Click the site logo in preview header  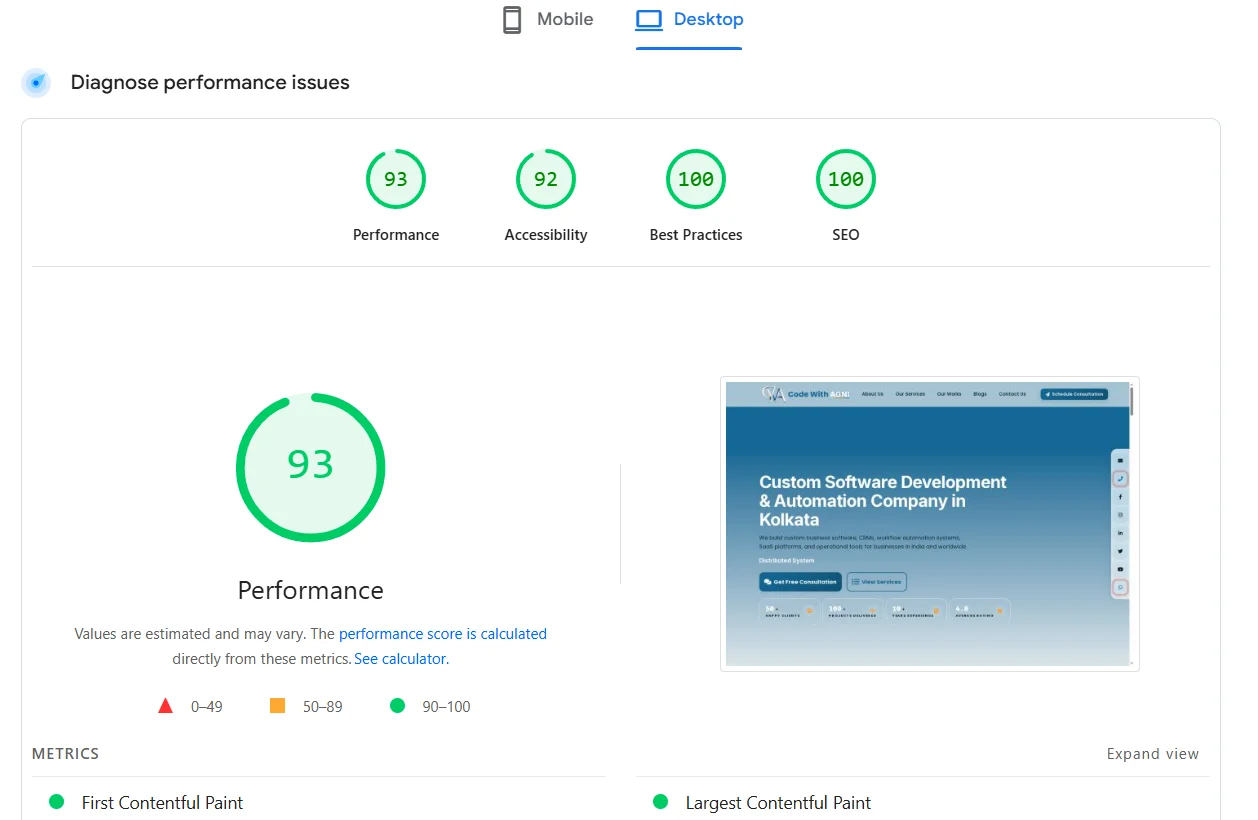pyautogui.click(x=805, y=394)
